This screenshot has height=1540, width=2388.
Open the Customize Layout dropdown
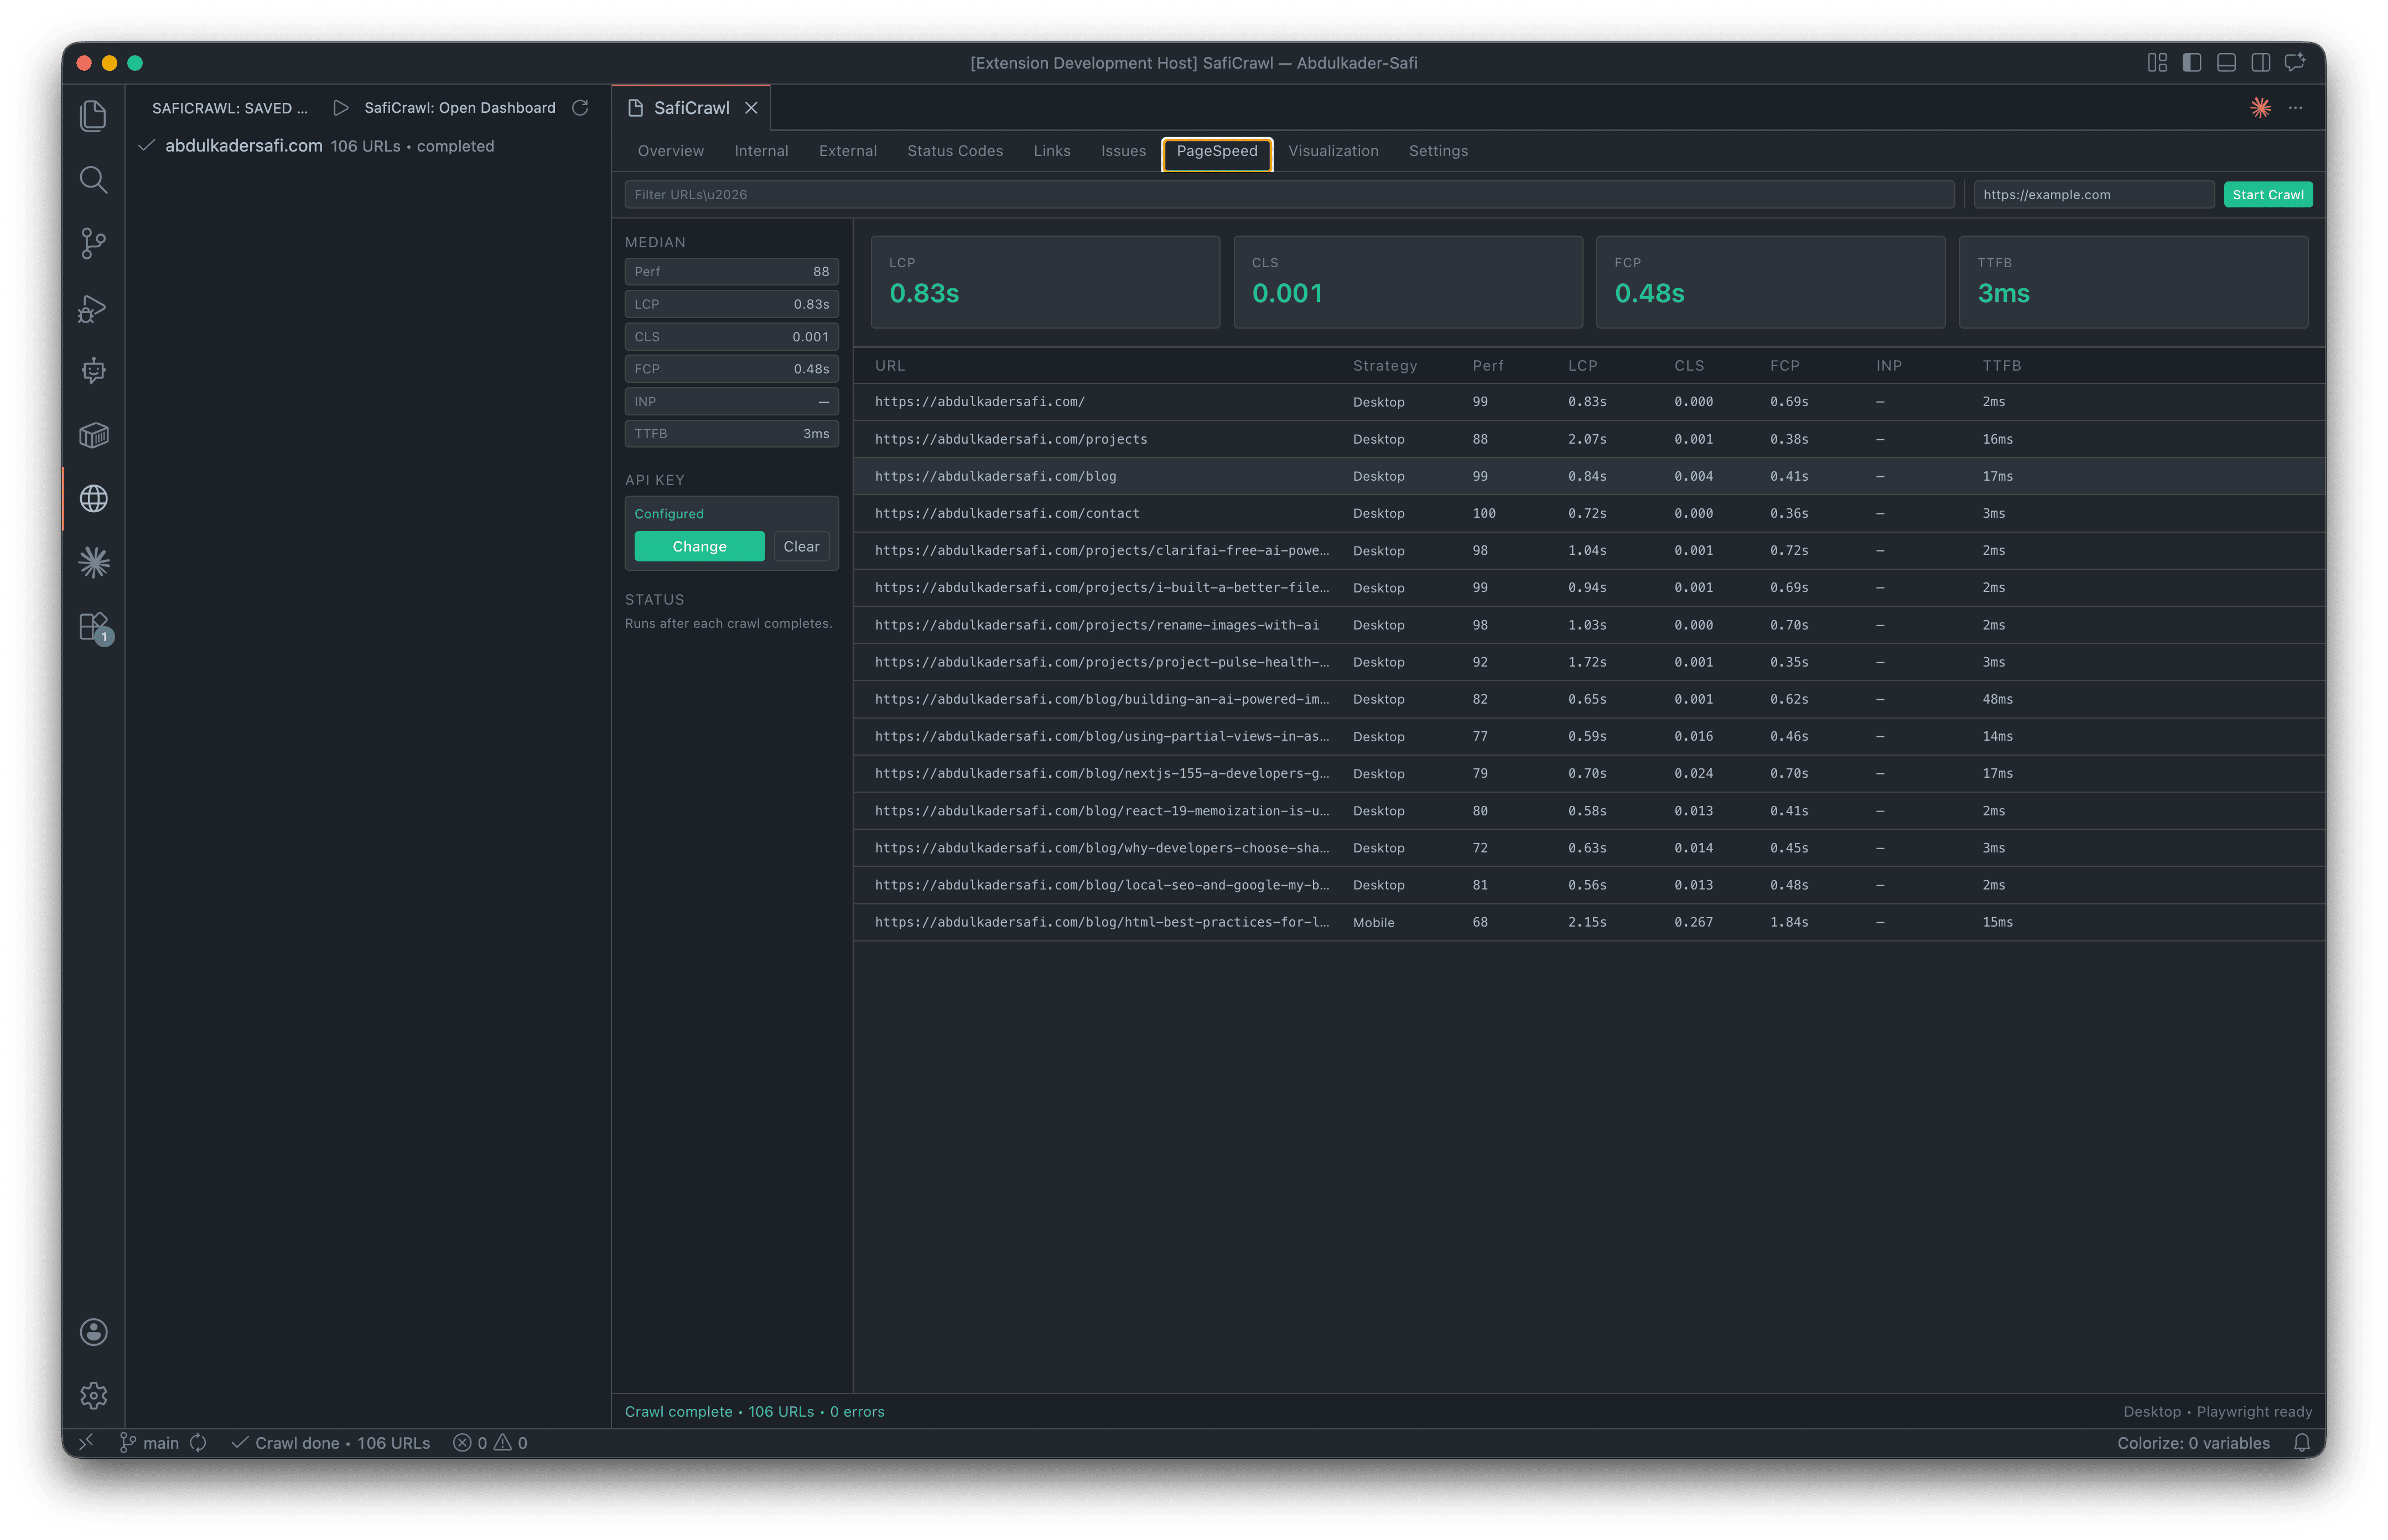[x=2157, y=62]
